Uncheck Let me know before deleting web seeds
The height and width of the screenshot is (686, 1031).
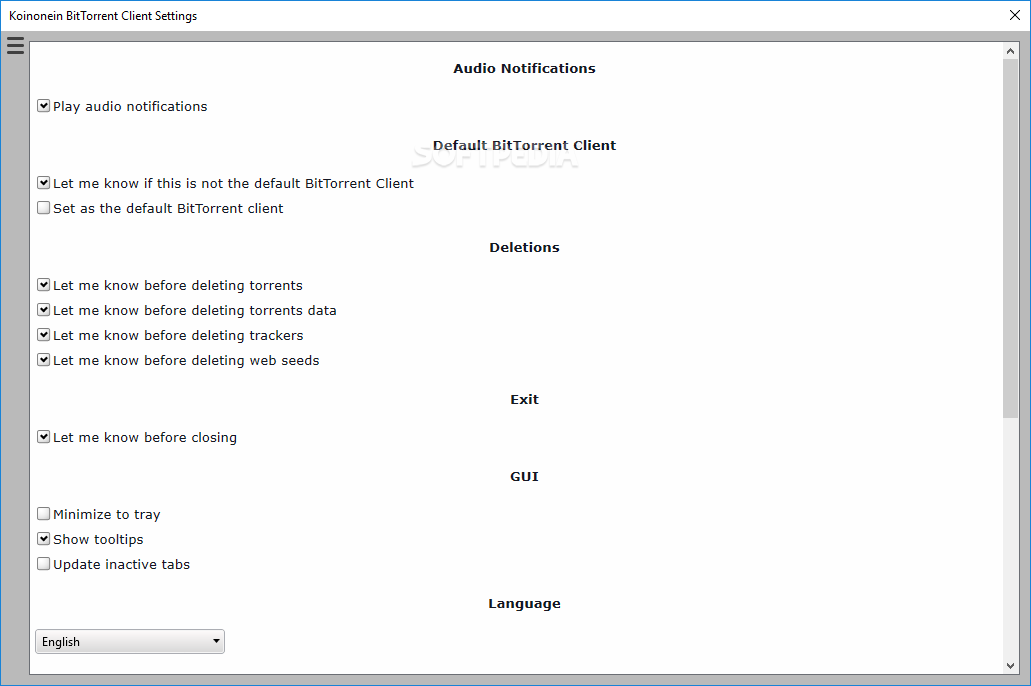(x=43, y=360)
